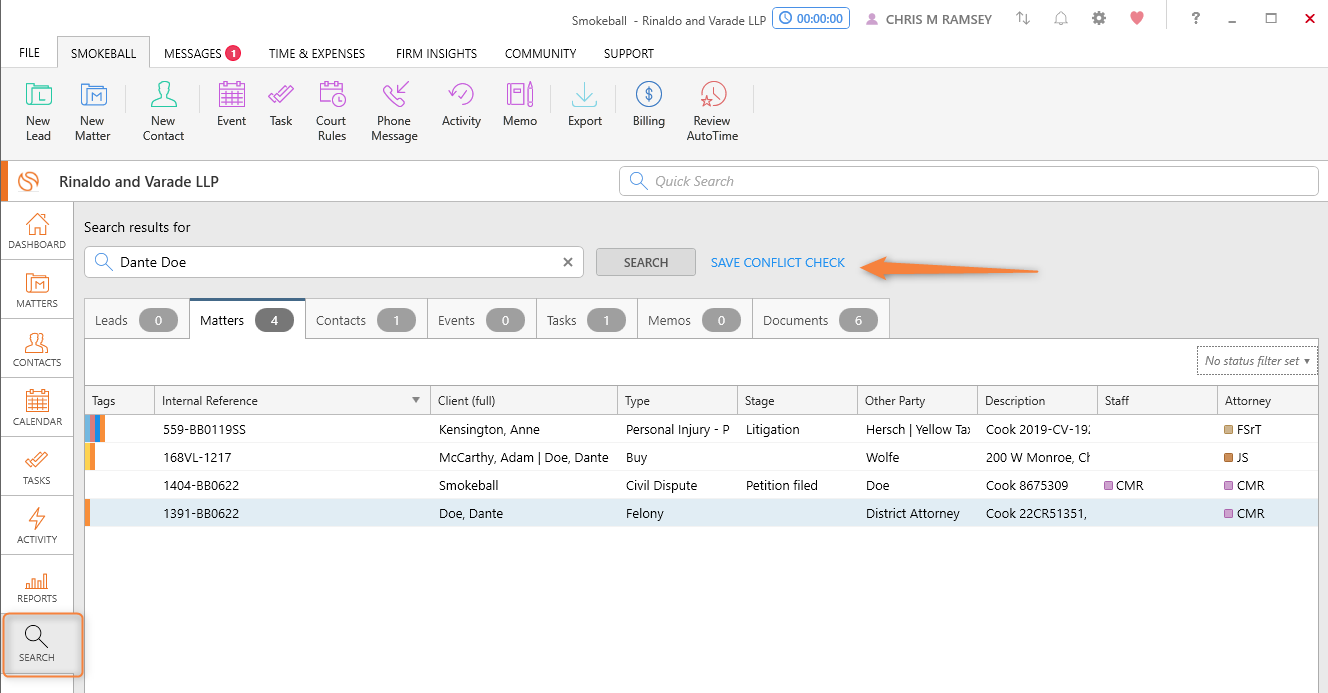Image resolution: width=1328 pixels, height=693 pixels.
Task: Show the Contacts results tab
Action: (366, 320)
